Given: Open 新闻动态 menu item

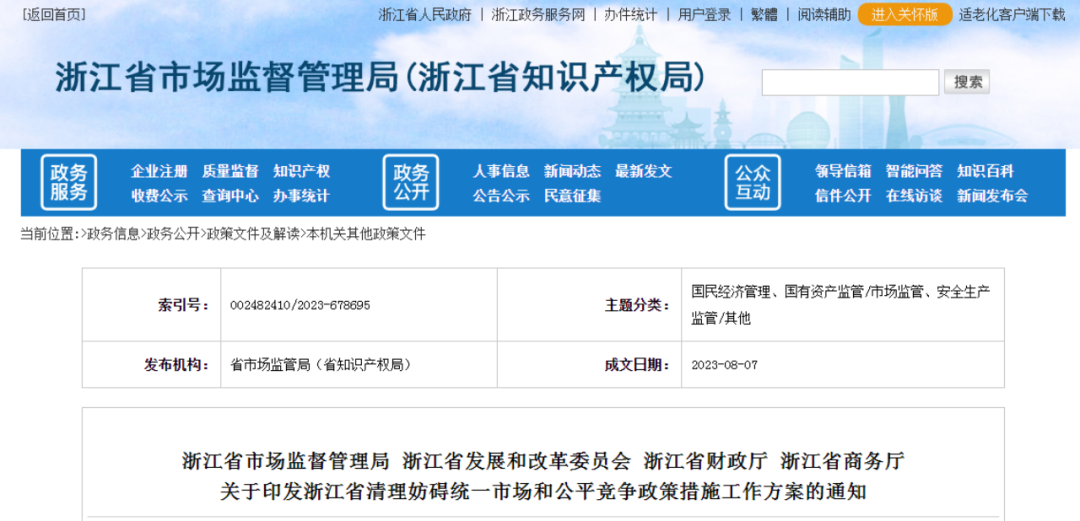Looking at the screenshot, I should point(572,171).
